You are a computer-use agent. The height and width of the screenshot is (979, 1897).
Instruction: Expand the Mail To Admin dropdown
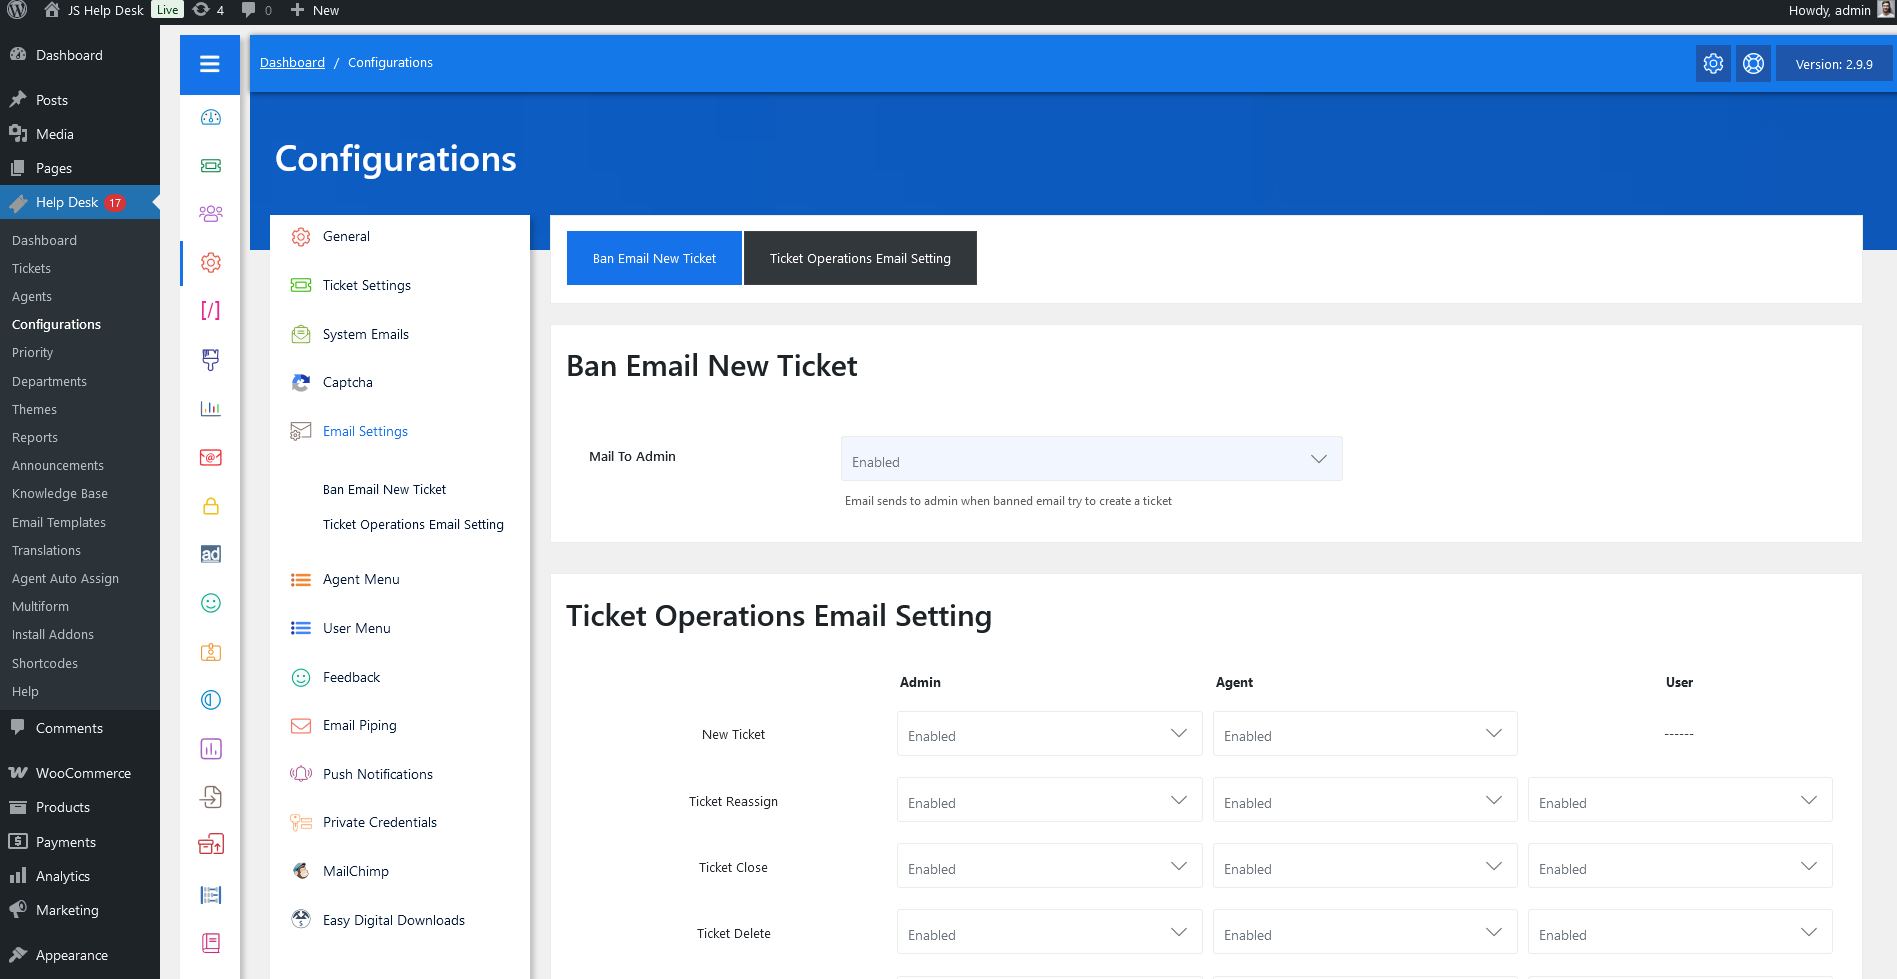(x=1091, y=459)
